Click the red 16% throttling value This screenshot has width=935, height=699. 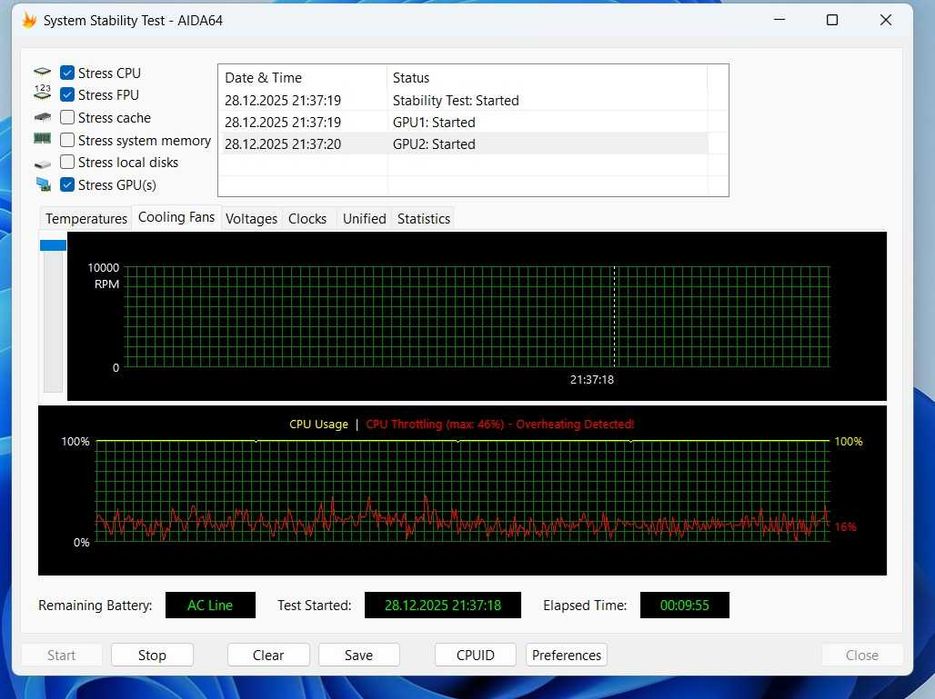click(846, 527)
